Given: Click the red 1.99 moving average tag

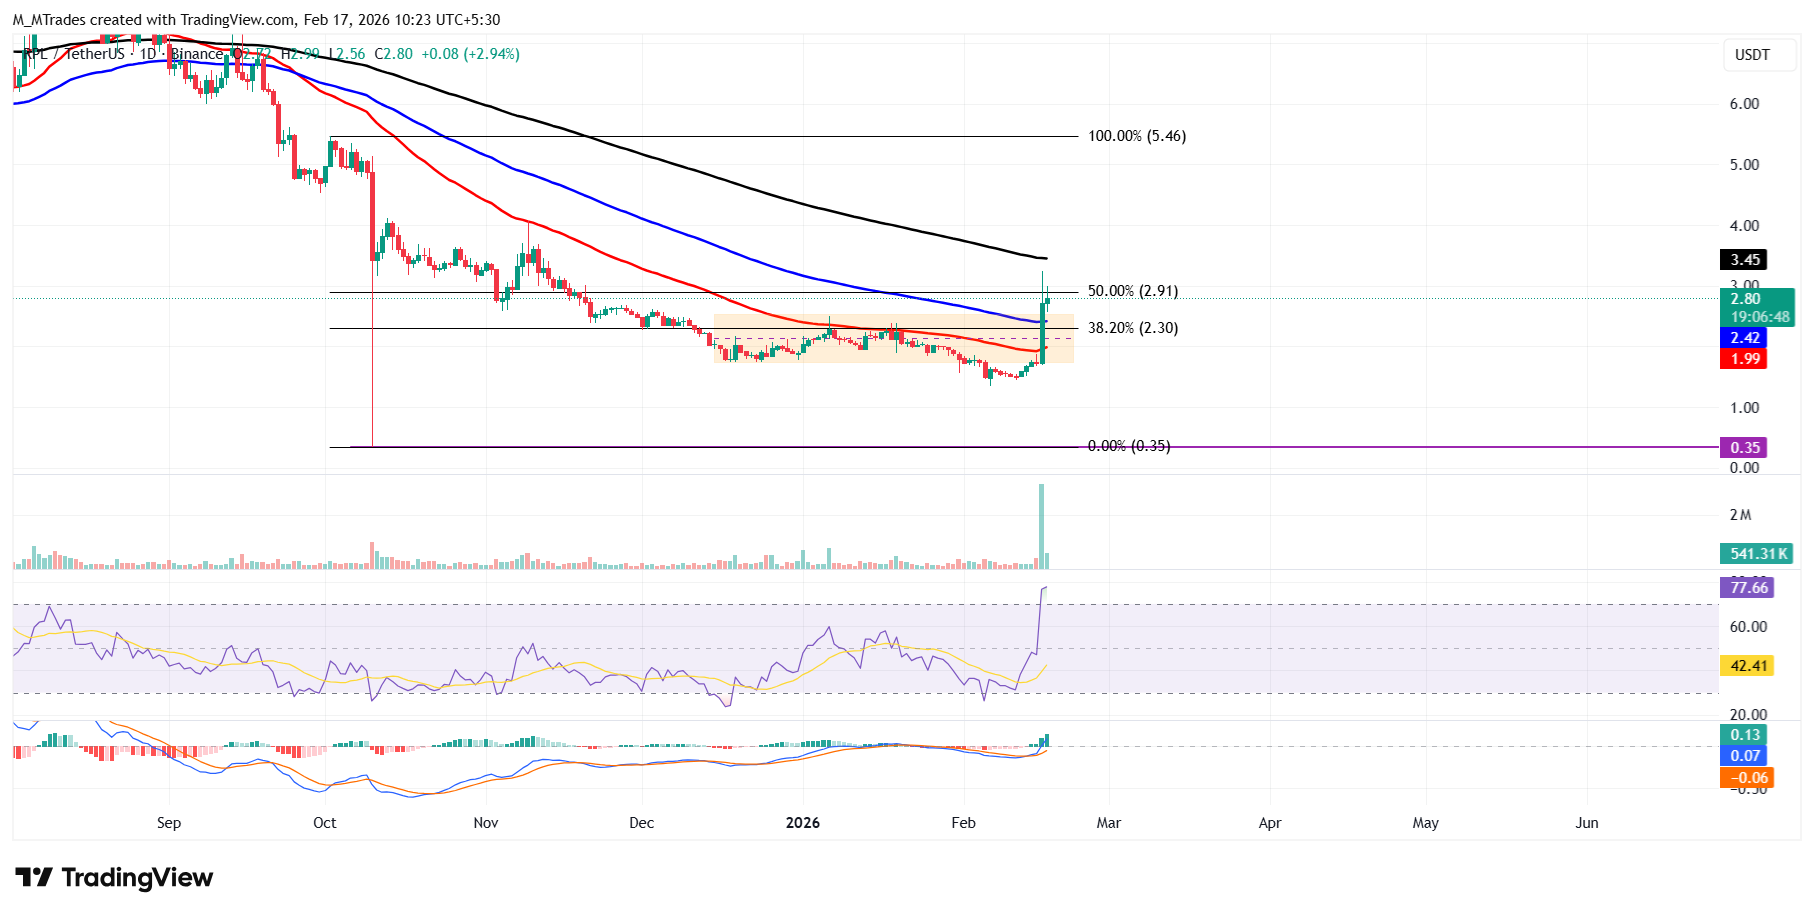Looking at the screenshot, I should pos(1744,359).
